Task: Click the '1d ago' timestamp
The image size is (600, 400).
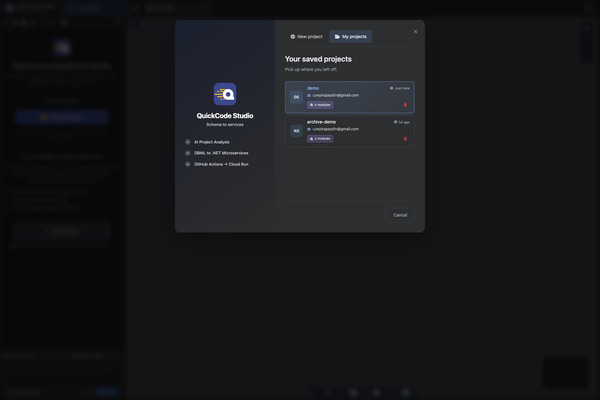Action: (401, 122)
